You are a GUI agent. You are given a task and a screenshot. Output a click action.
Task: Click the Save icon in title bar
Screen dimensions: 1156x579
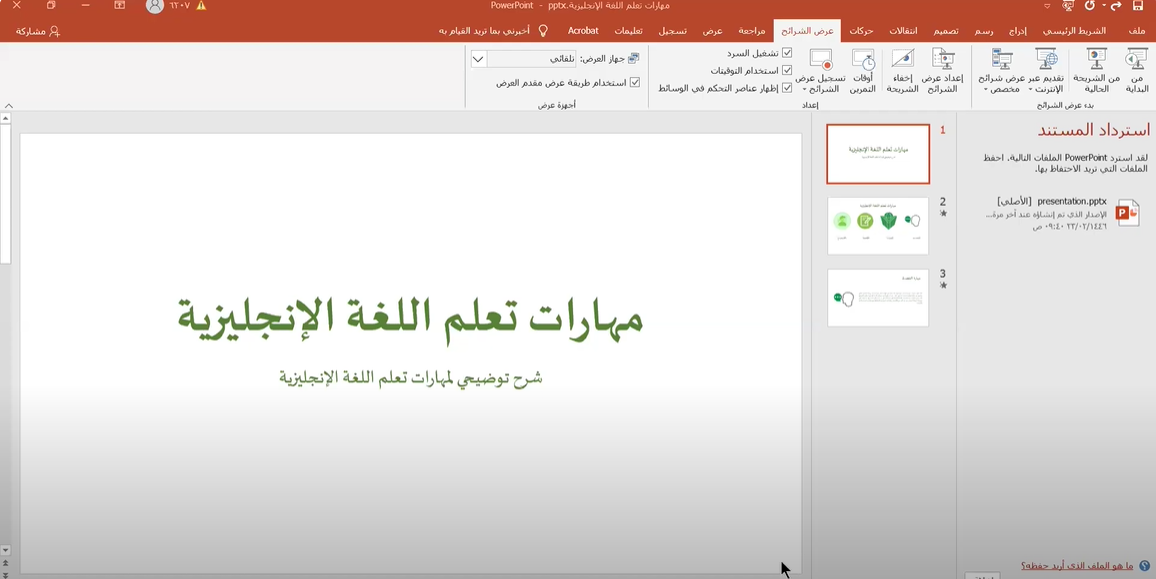[1137, 6]
